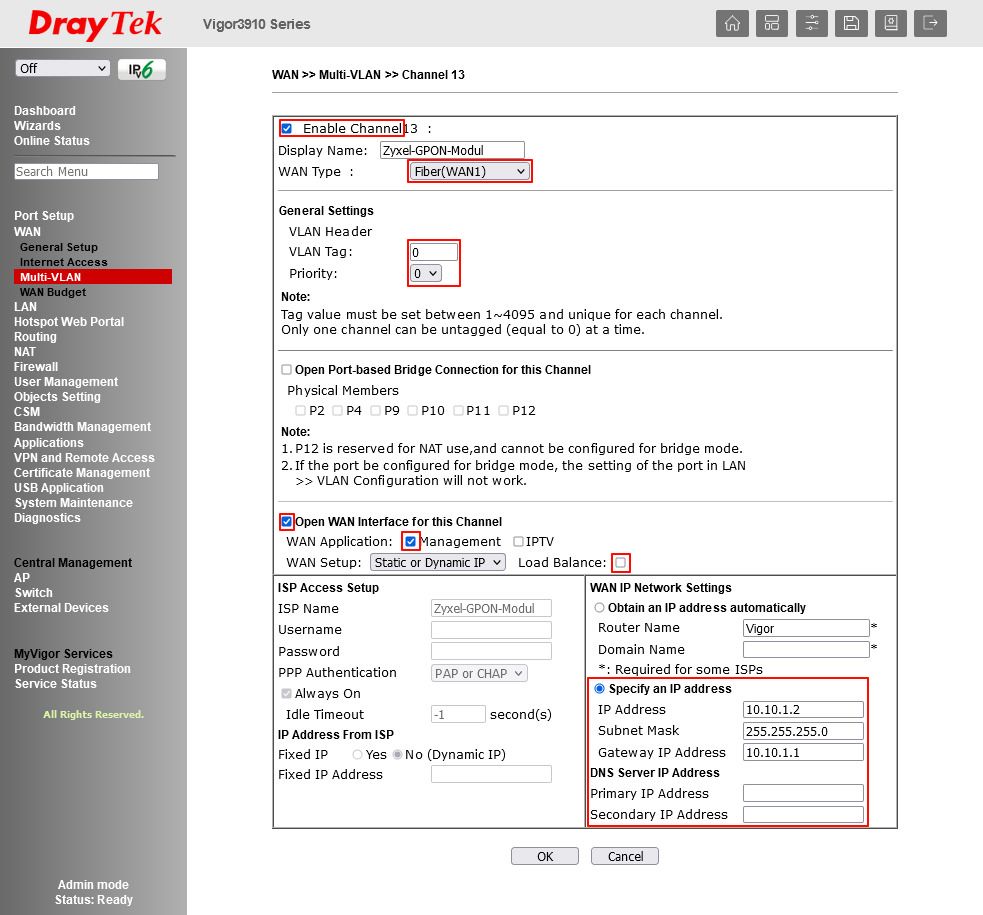Open Product Registration link

(x=73, y=669)
